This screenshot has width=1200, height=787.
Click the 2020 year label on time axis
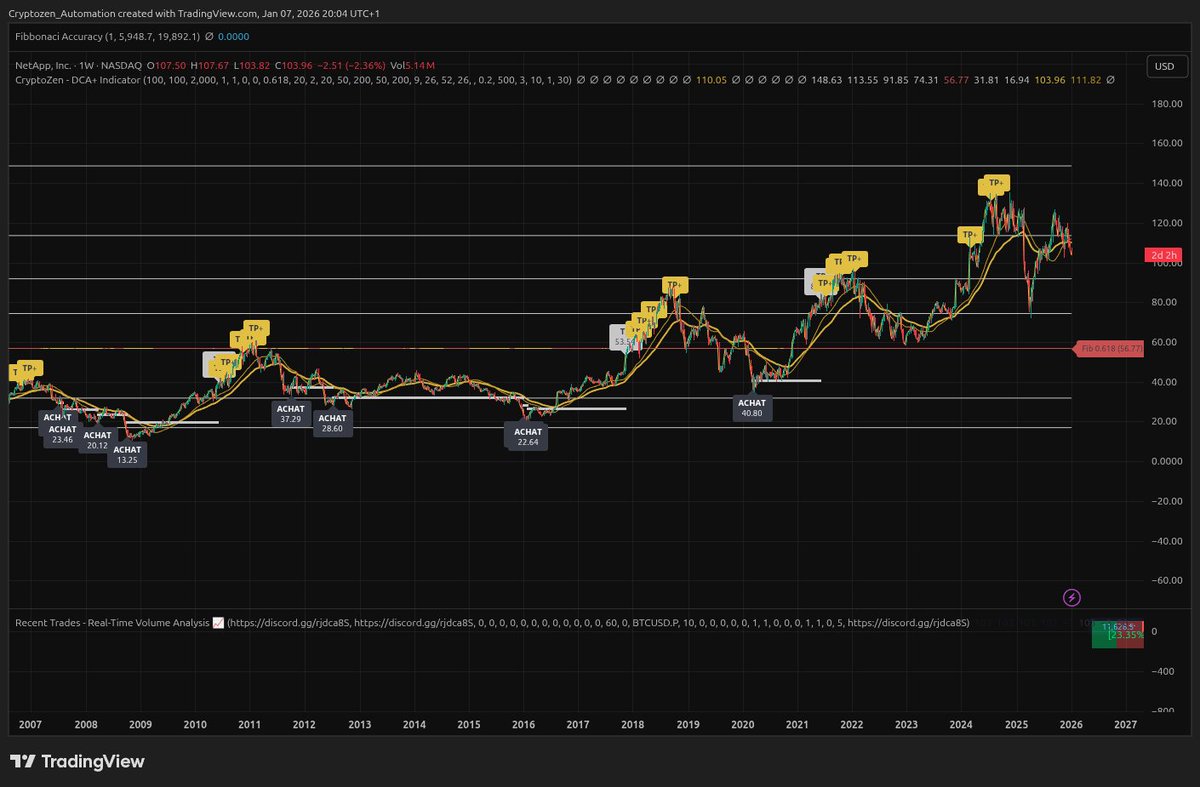click(x=743, y=723)
